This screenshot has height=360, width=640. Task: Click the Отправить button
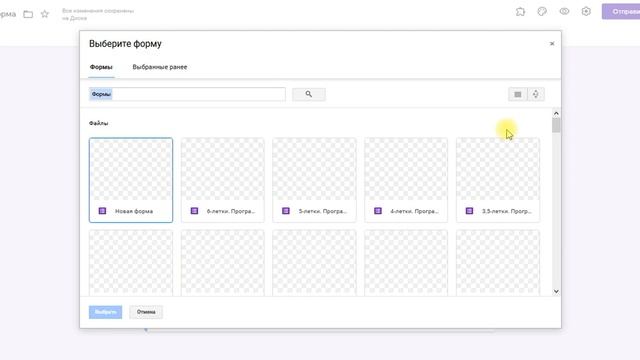(621, 11)
